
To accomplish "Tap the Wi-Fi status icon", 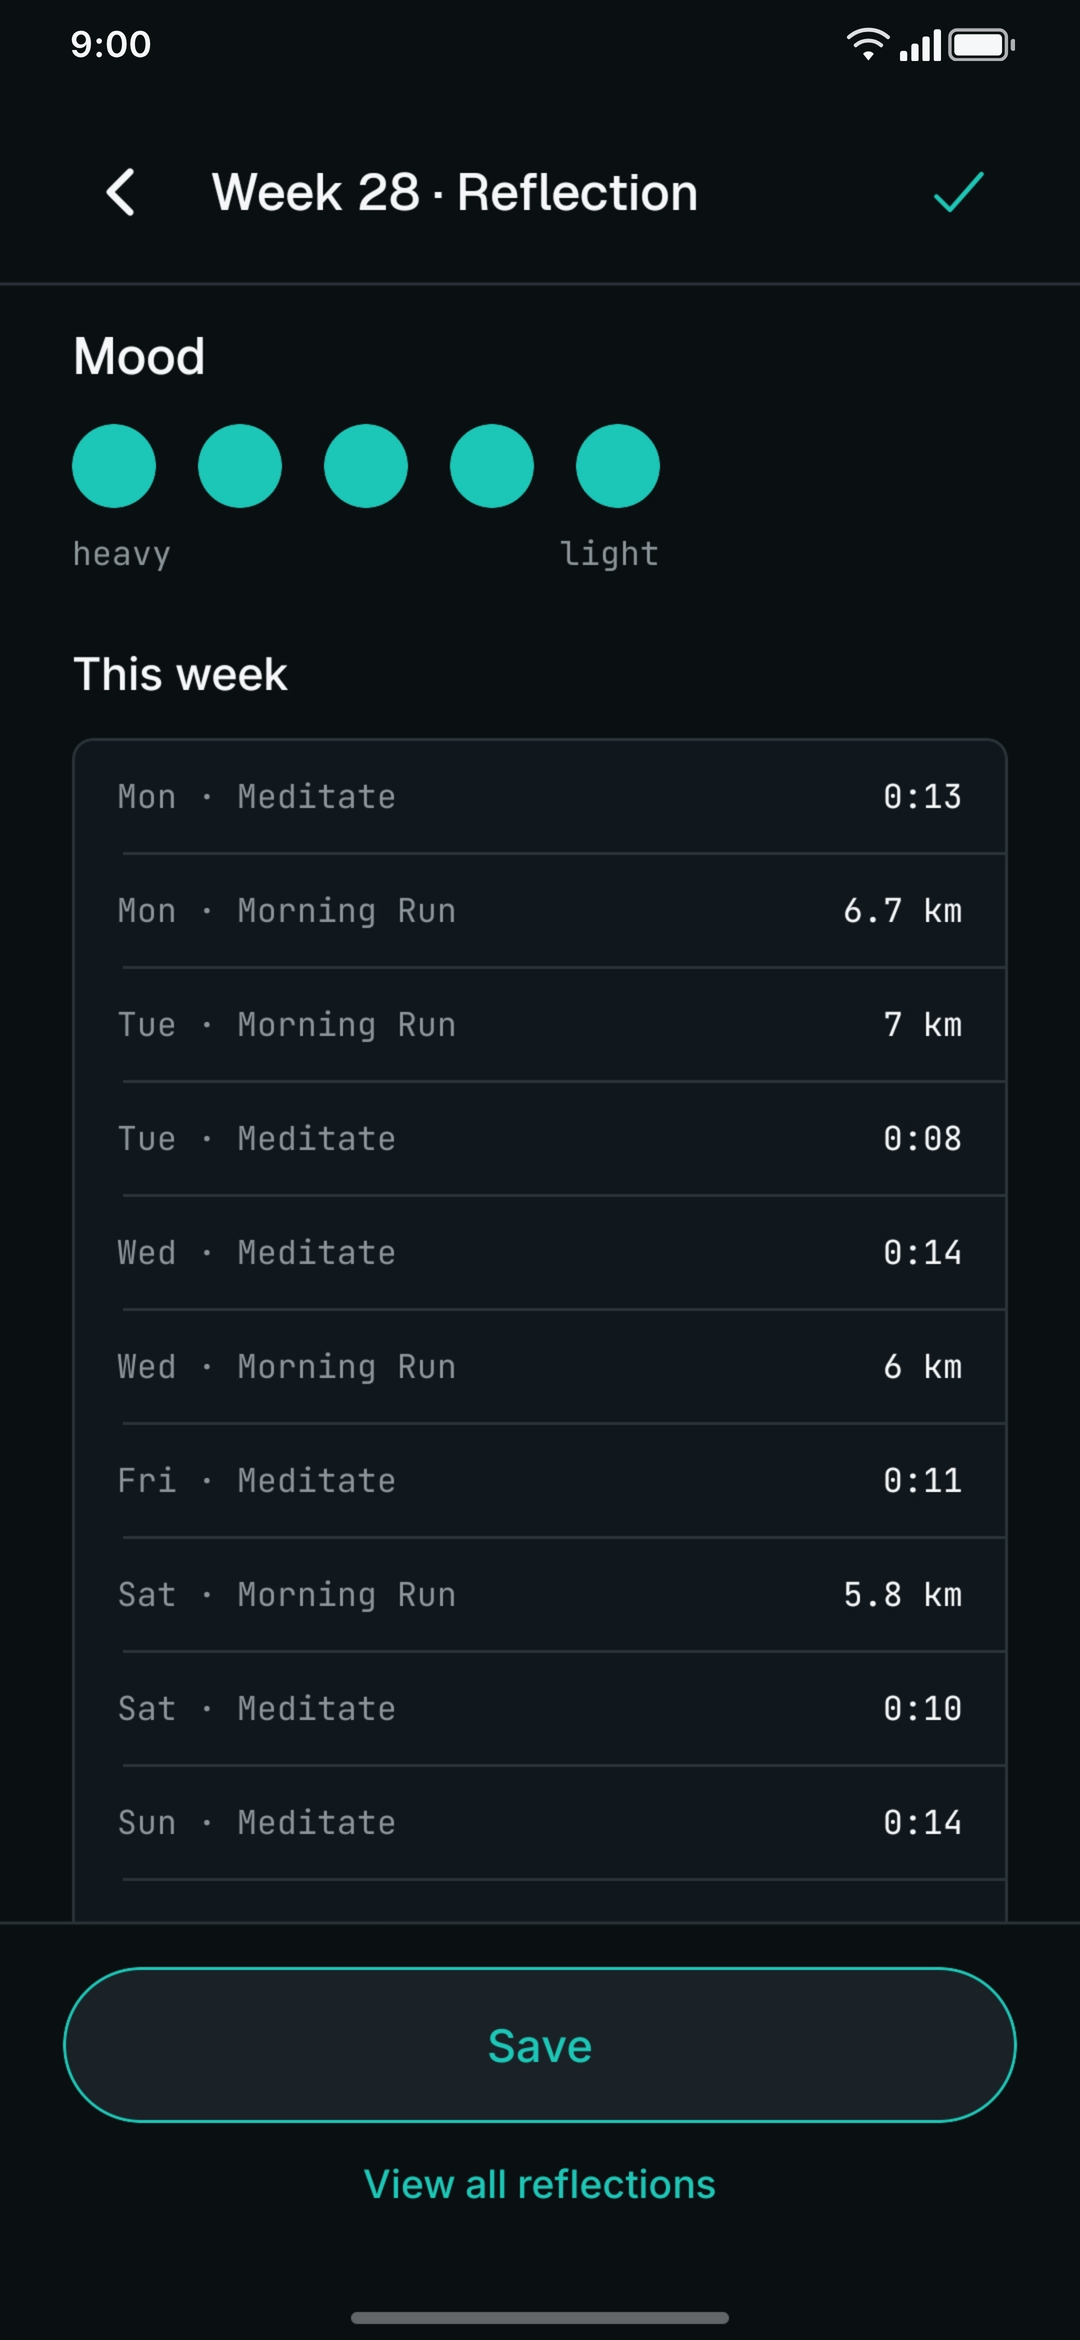I will [x=867, y=44].
